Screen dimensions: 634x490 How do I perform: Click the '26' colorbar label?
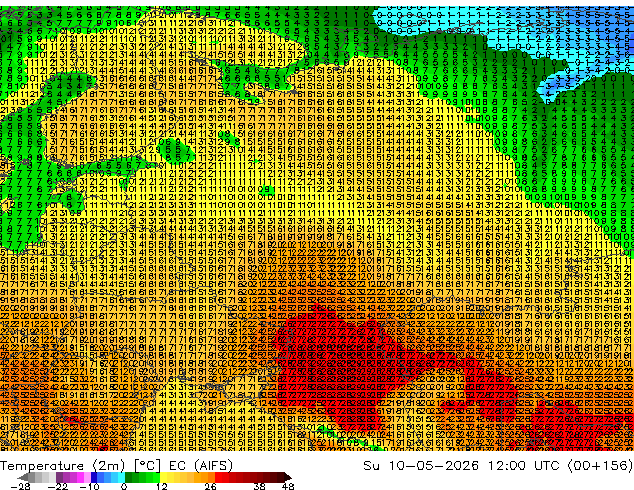(210, 486)
